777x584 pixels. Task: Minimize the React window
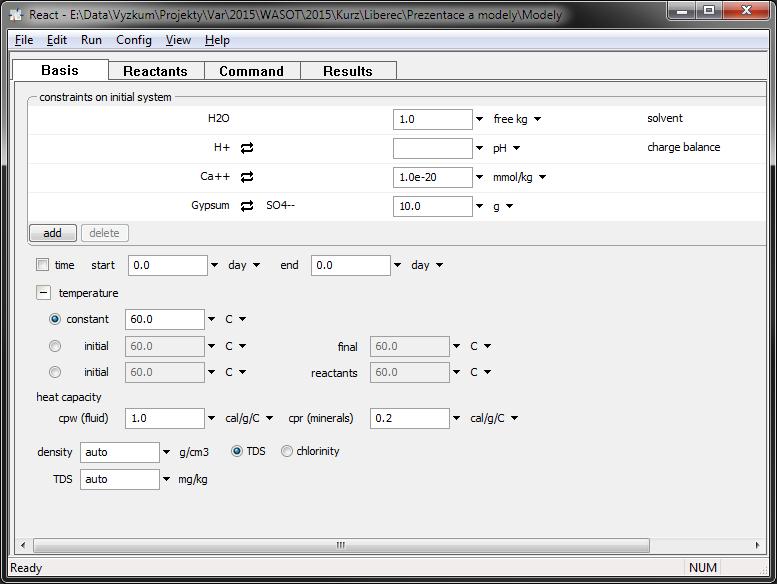[682, 10]
